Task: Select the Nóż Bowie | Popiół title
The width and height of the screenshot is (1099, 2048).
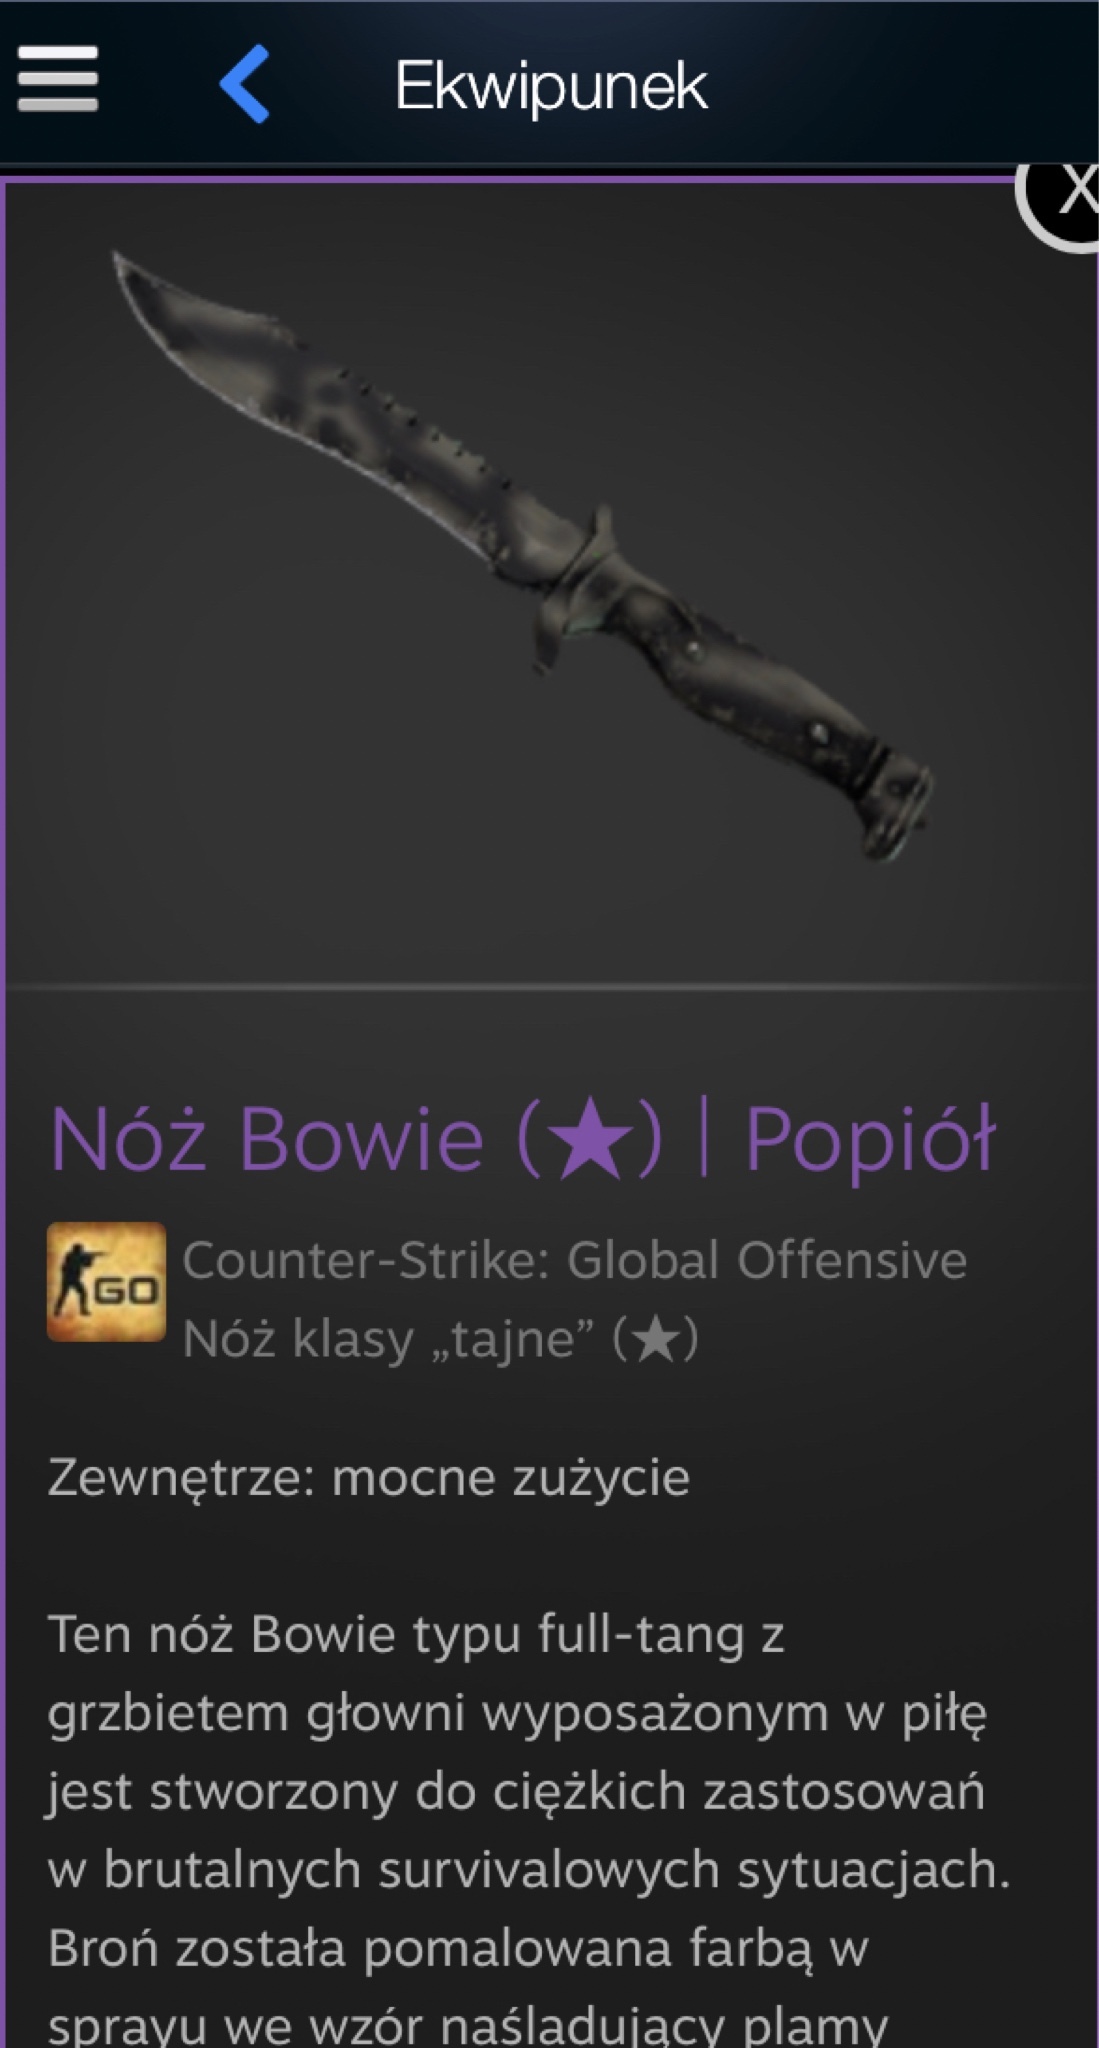Action: click(x=523, y=1138)
